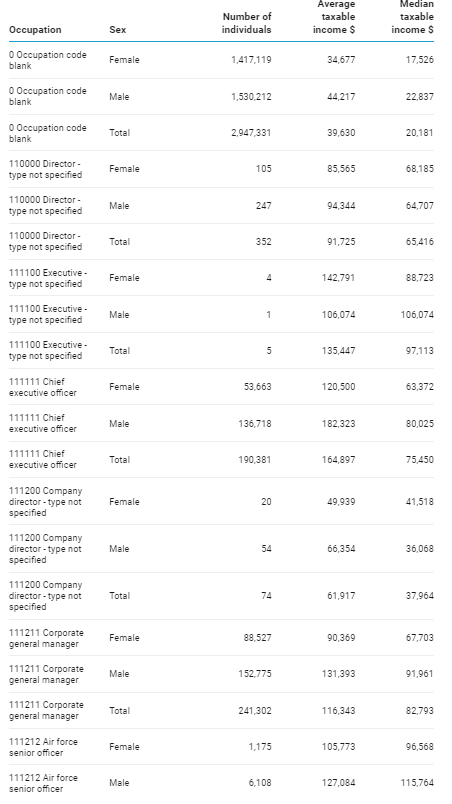Screen dimensions: 452x804
Task: Click the Number of individuals column header
Action: pos(246,23)
